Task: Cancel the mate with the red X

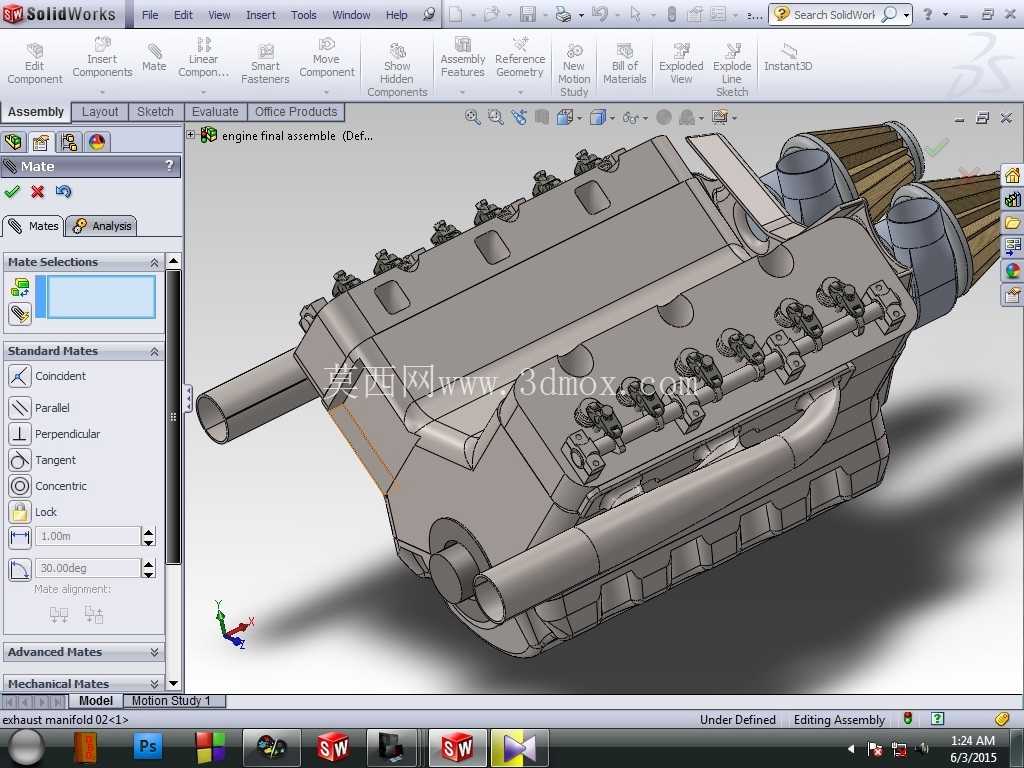Action: (38, 191)
